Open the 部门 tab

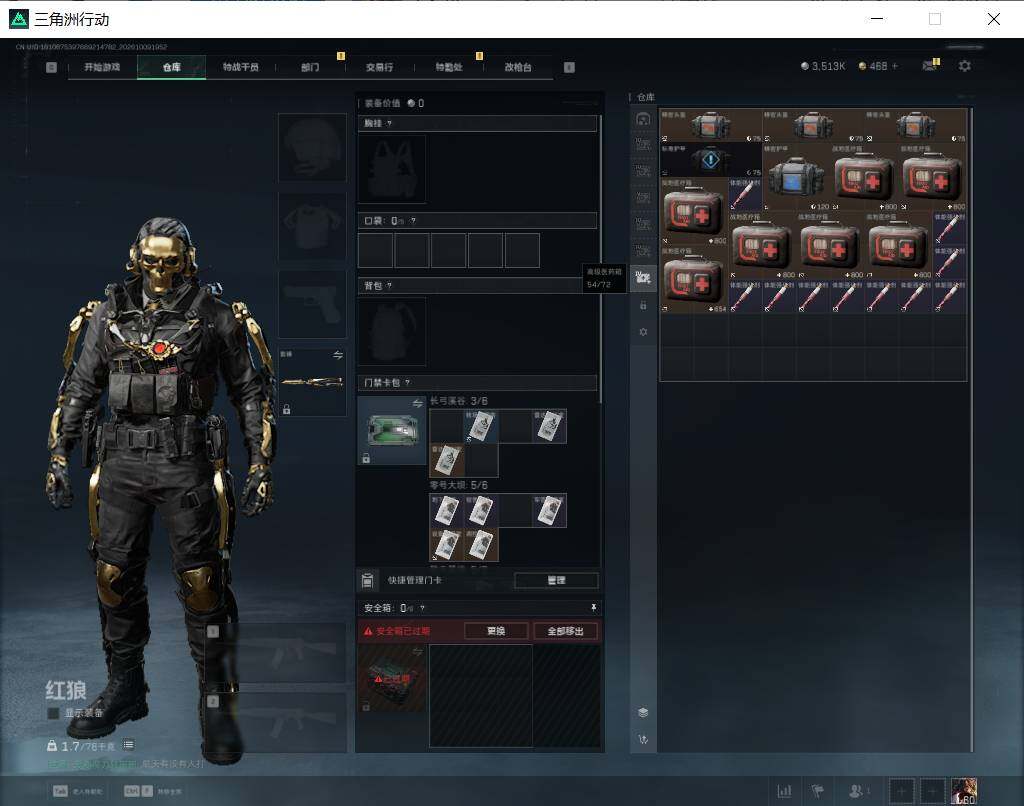coord(310,67)
